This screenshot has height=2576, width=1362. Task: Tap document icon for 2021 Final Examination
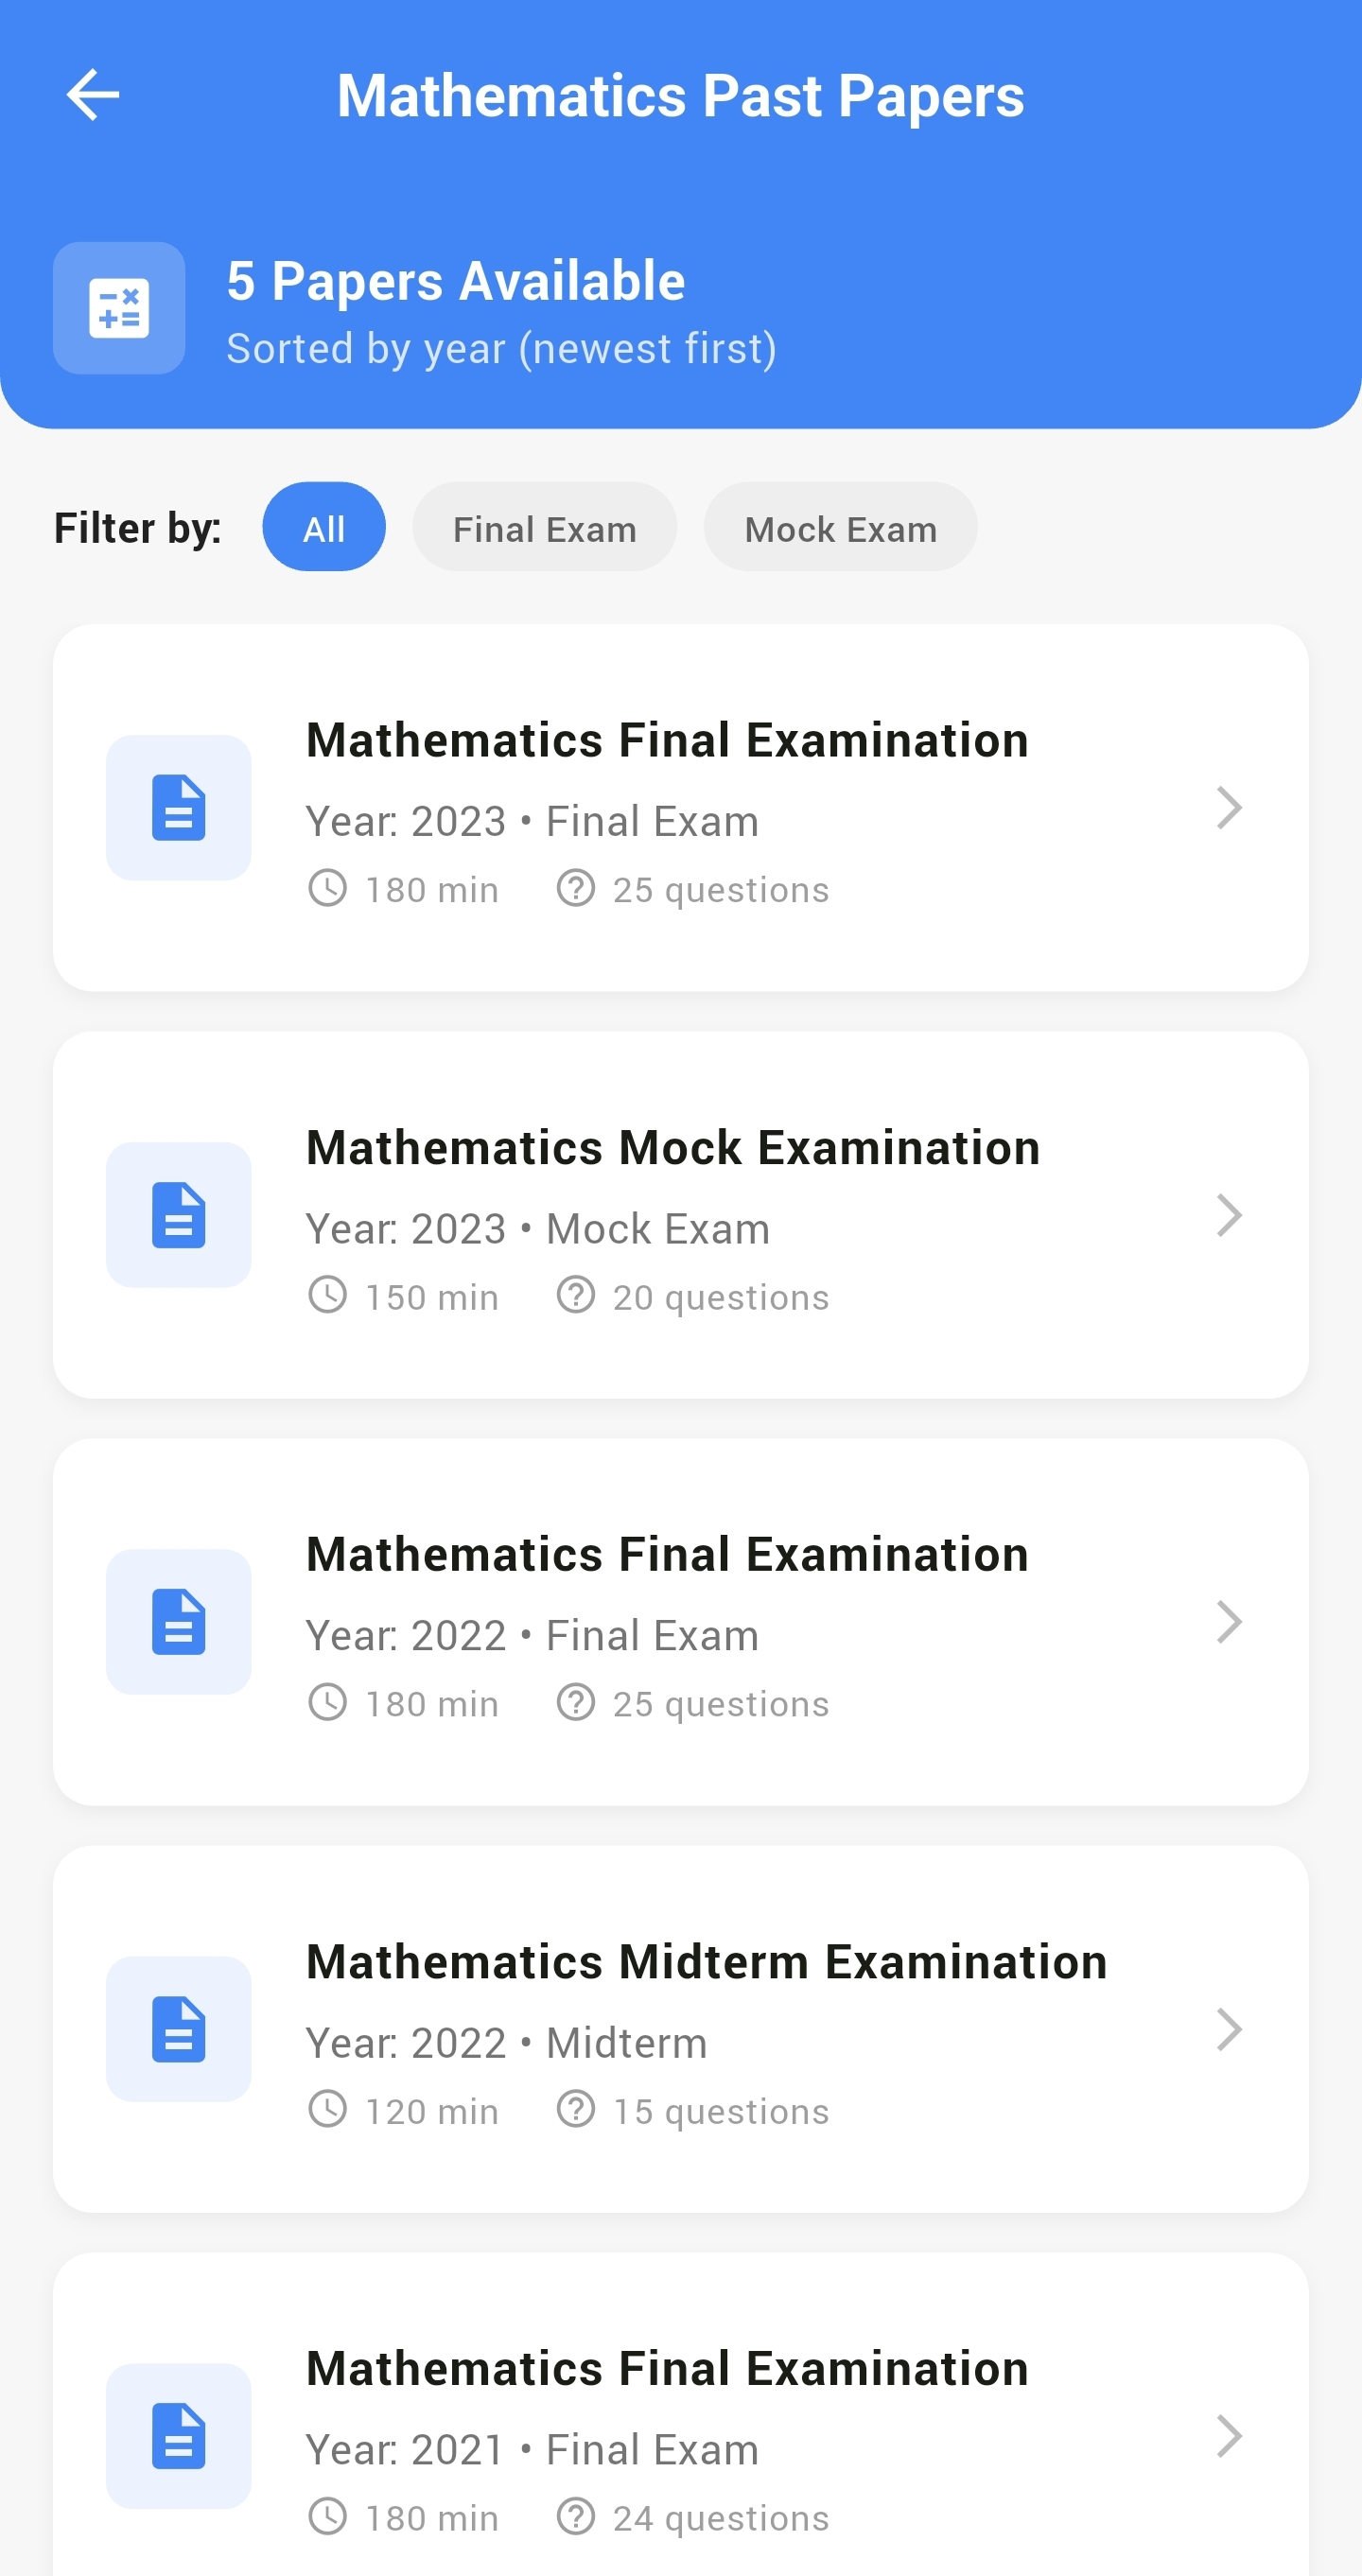pos(179,2436)
